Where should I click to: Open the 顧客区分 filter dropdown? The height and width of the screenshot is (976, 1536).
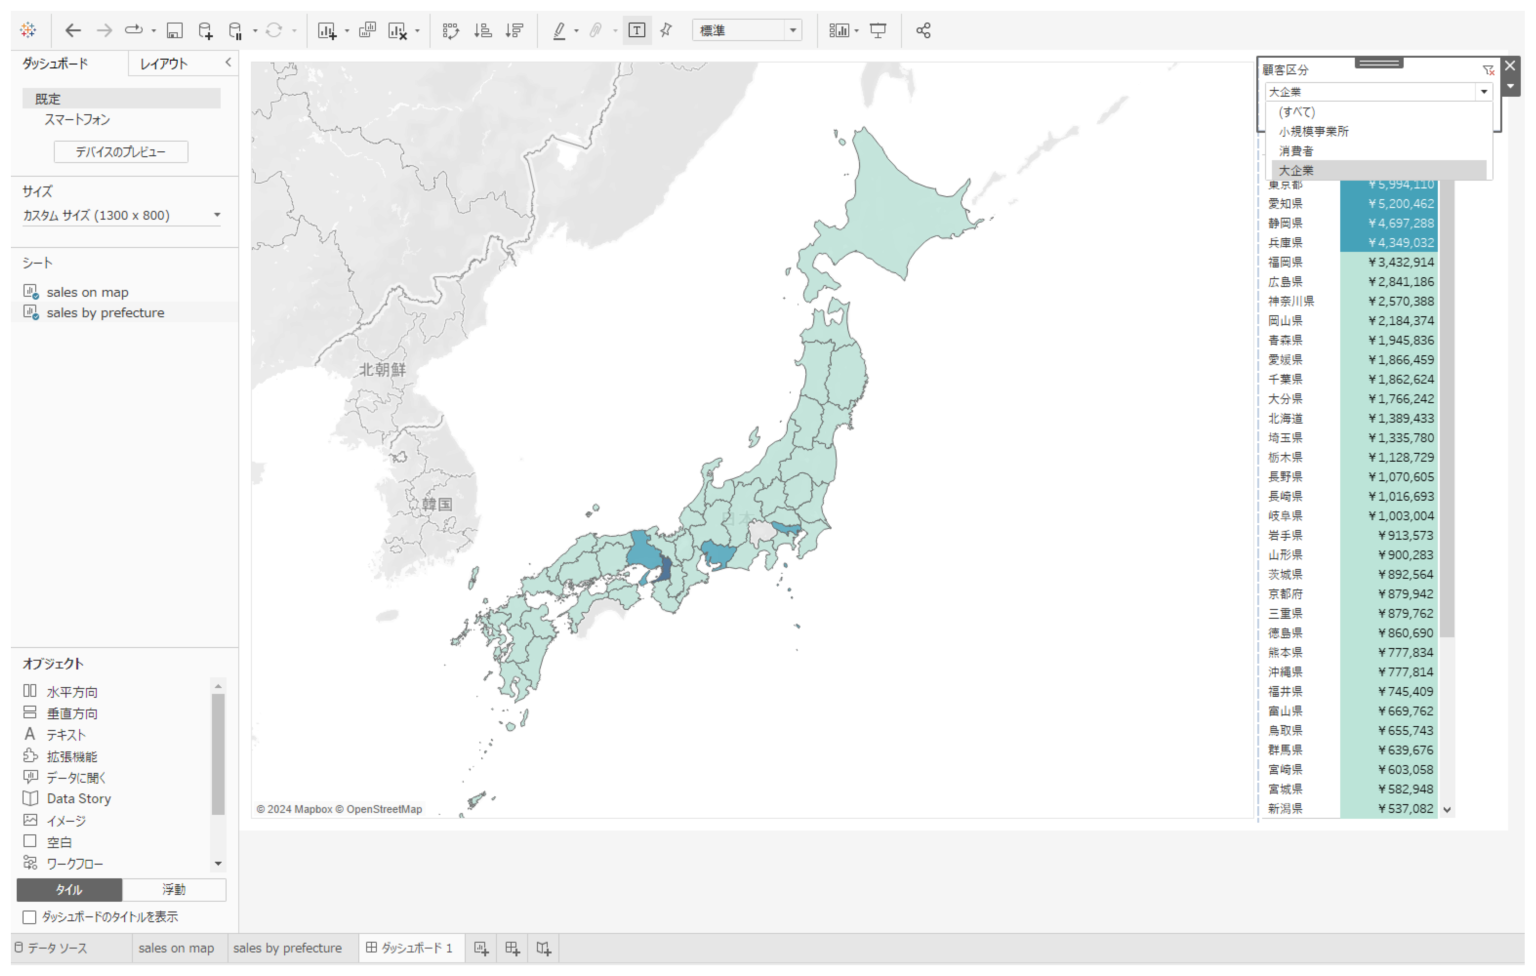coord(1484,91)
